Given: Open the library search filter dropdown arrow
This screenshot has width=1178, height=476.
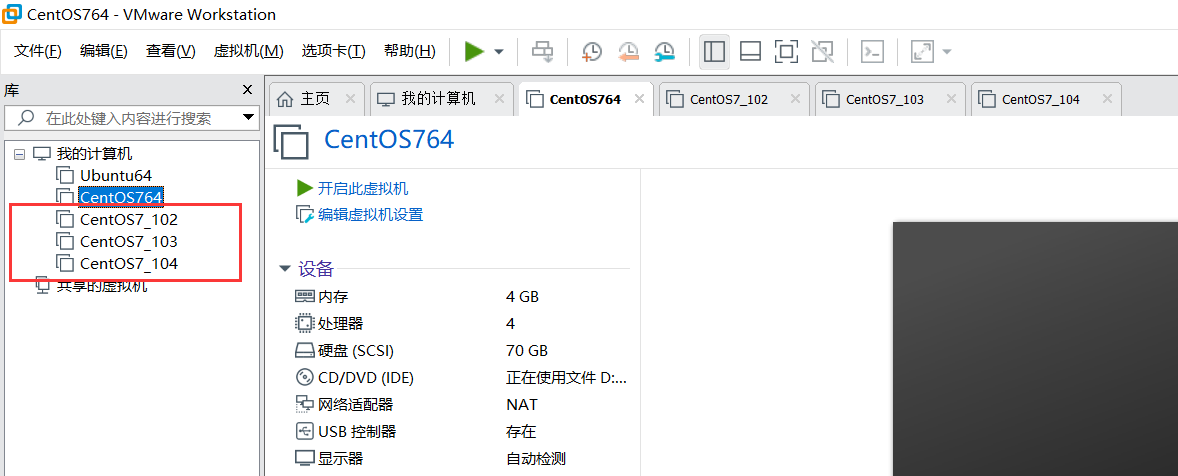Looking at the screenshot, I should (249, 118).
